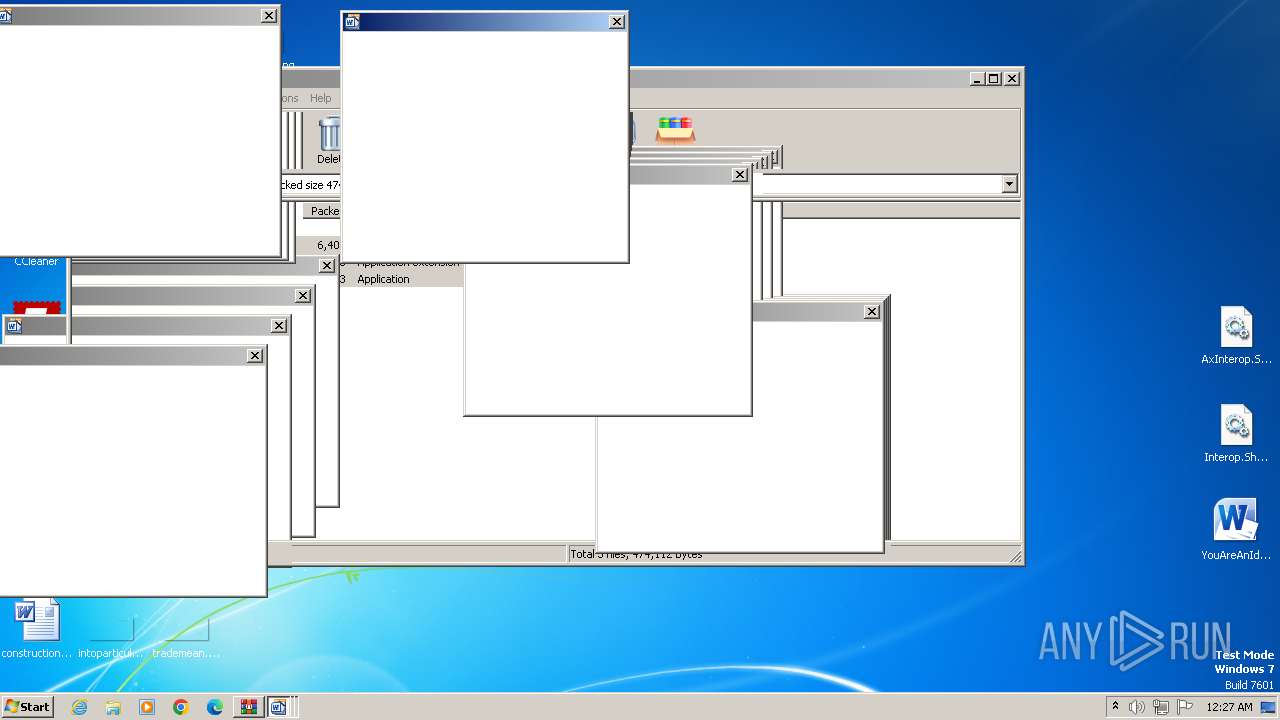
Task: Close the blank window at WinRAR's lower right
Action: [x=872, y=312]
